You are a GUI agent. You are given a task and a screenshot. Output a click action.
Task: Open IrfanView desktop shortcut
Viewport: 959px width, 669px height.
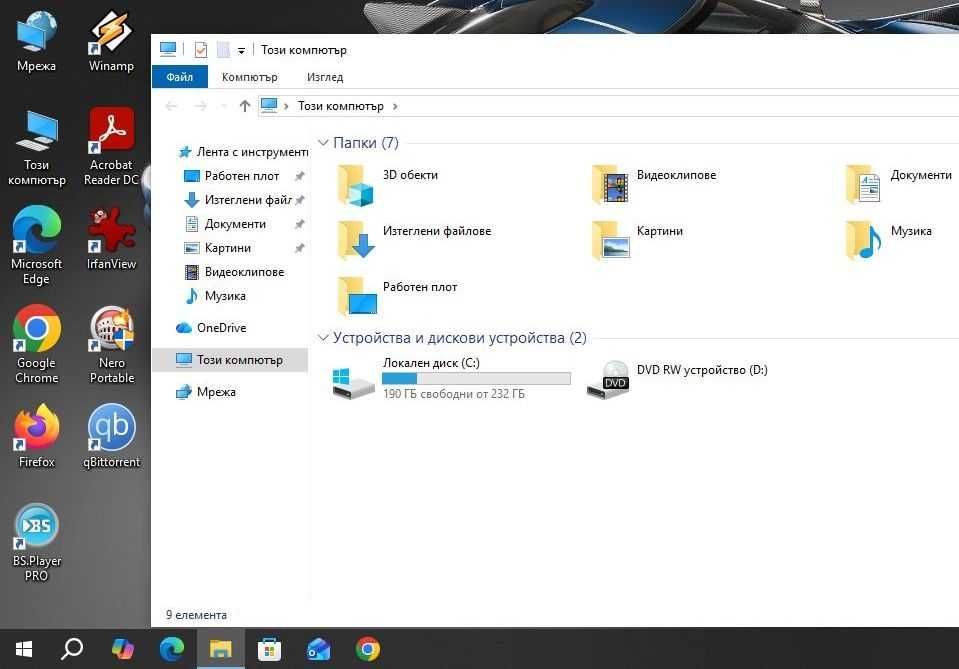coord(111,238)
